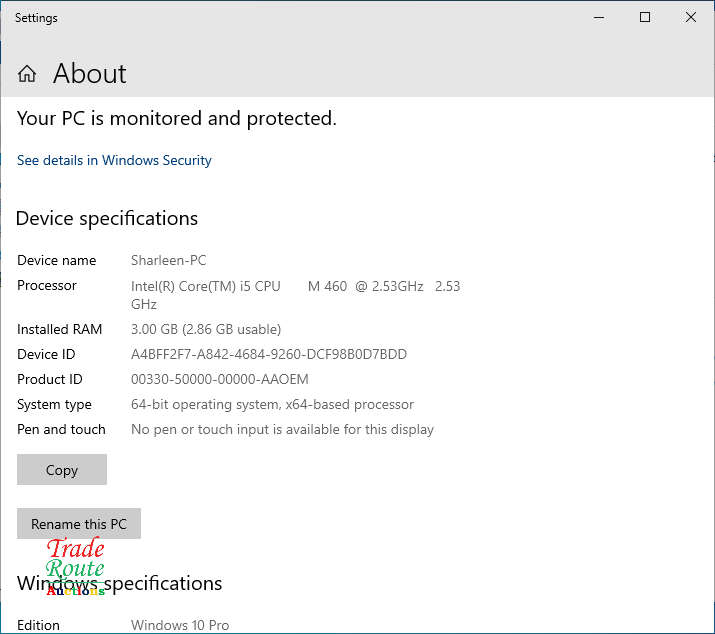
Task: Click the Trade Route Auctions watermark logo
Action: click(x=75, y=568)
